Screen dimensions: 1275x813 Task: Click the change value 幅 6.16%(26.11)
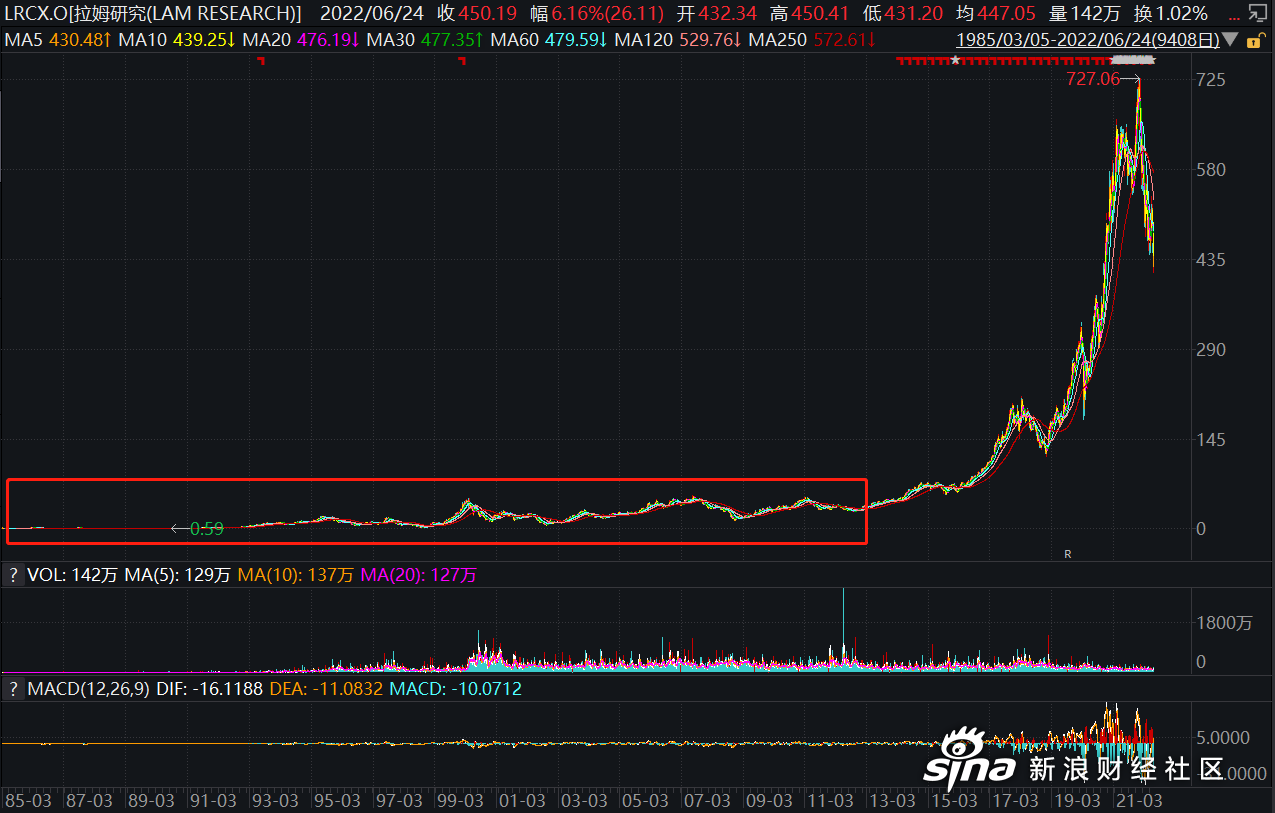(596, 14)
